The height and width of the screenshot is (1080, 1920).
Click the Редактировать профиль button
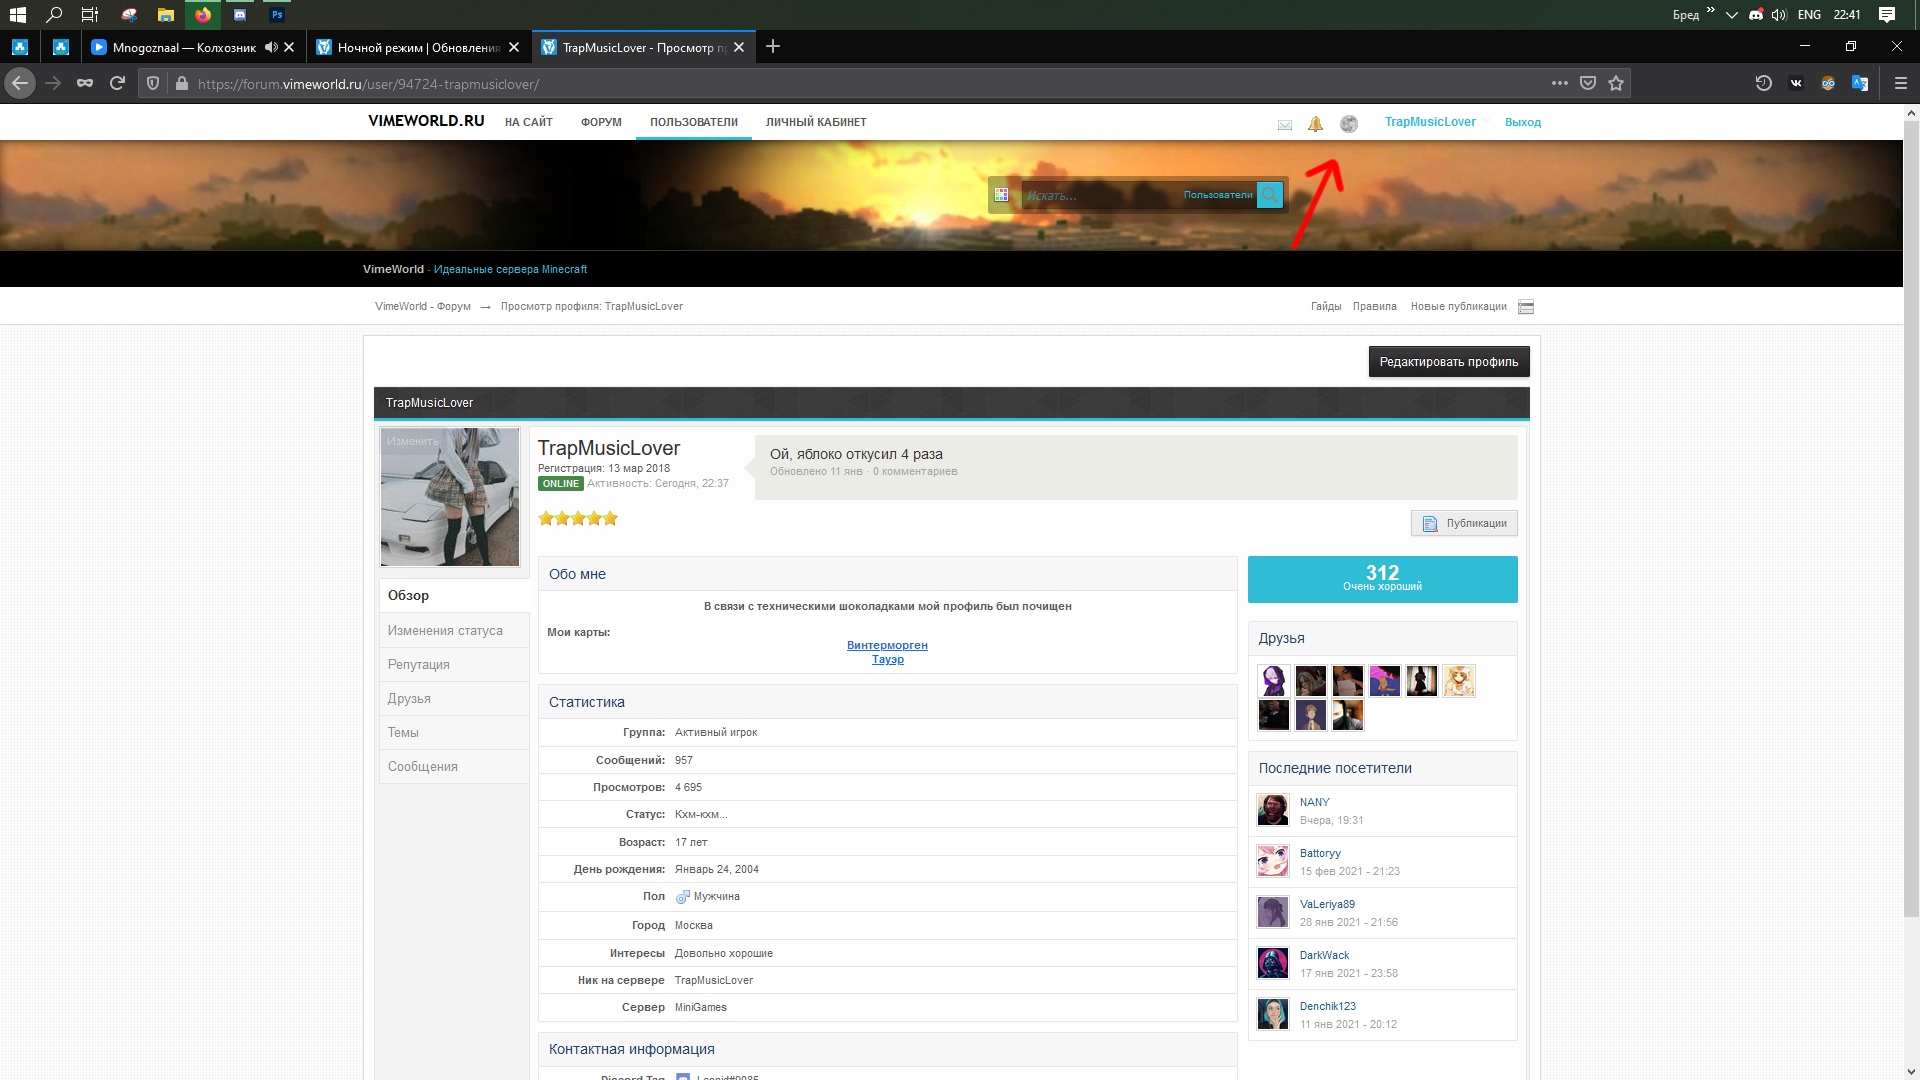1448,362
